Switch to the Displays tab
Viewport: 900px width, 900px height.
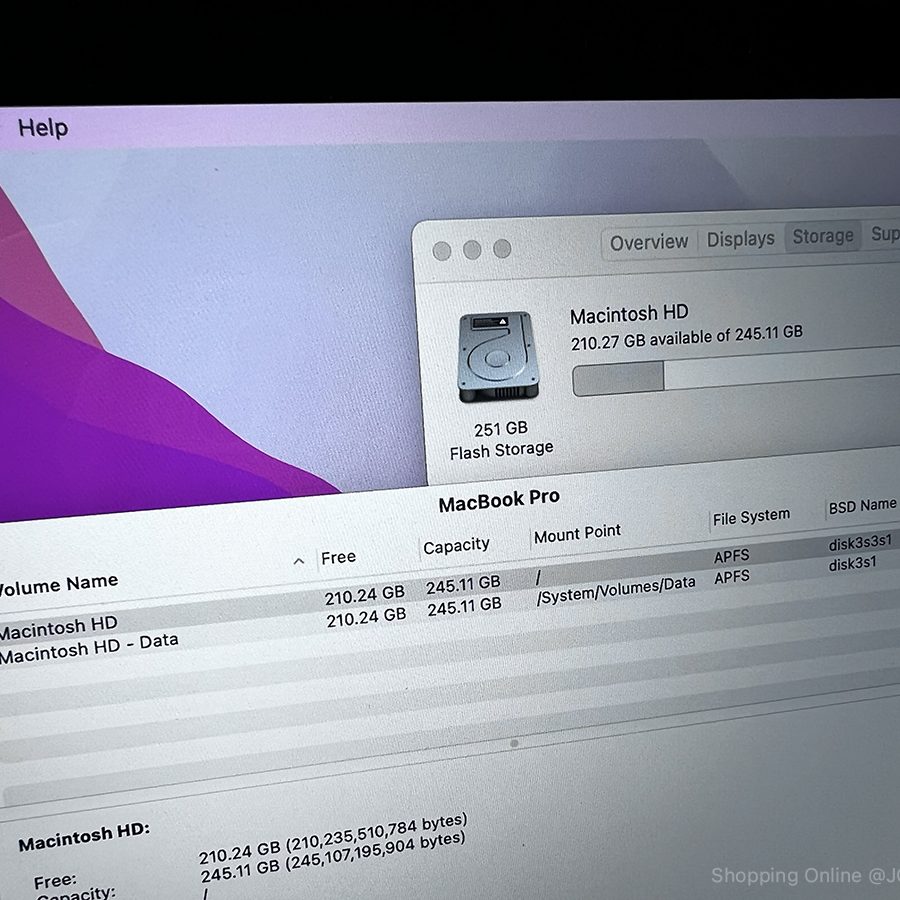[x=740, y=239]
